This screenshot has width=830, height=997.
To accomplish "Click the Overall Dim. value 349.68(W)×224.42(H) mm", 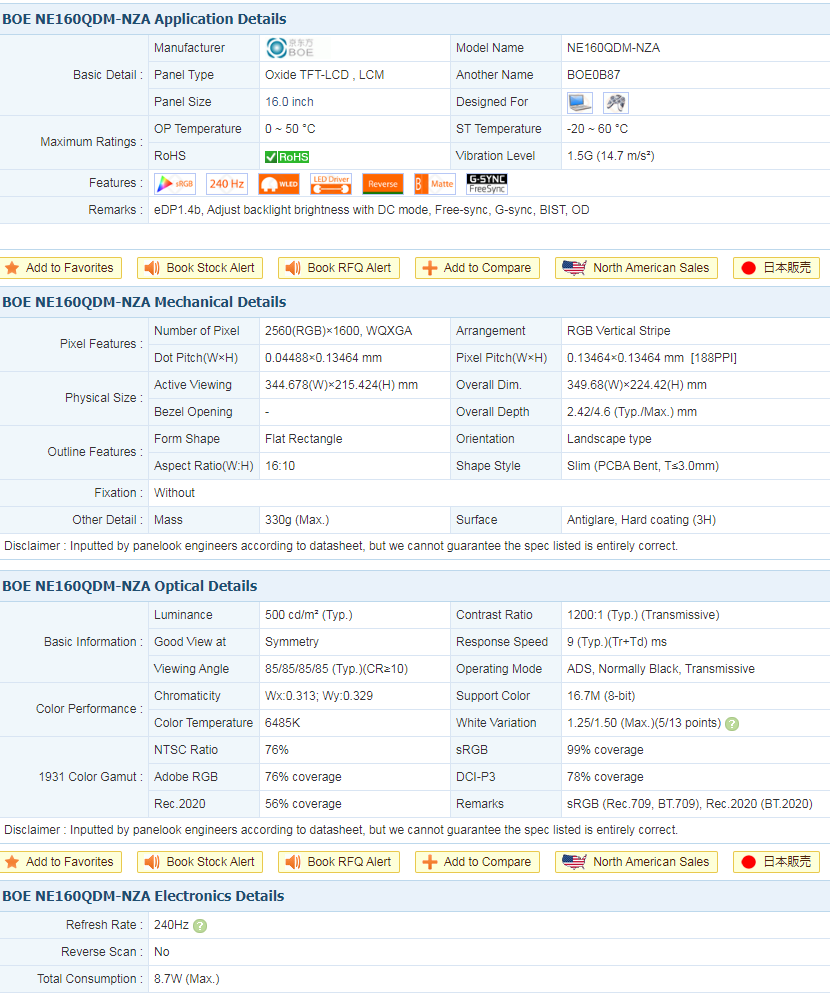I will point(637,385).
